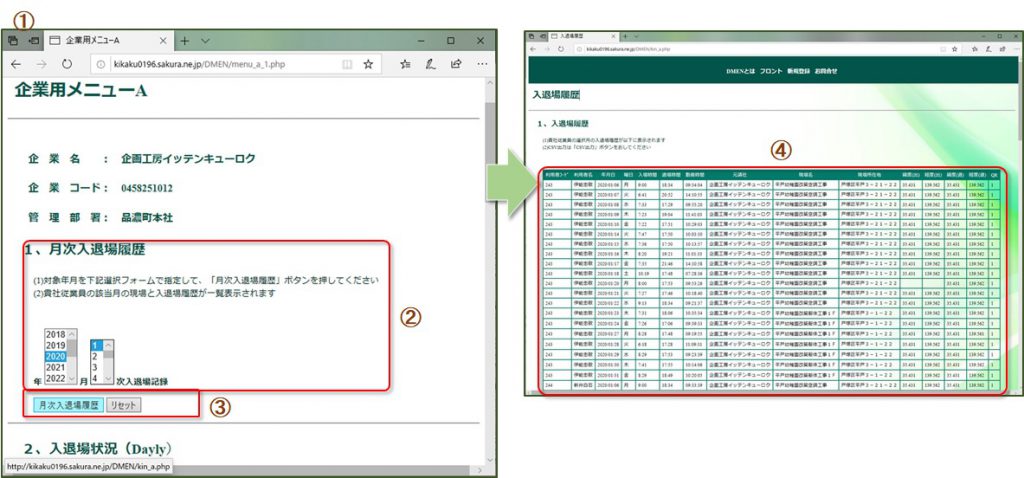Click the 月次入退場履歴 button
This screenshot has height=478, width=1024.
69,405
